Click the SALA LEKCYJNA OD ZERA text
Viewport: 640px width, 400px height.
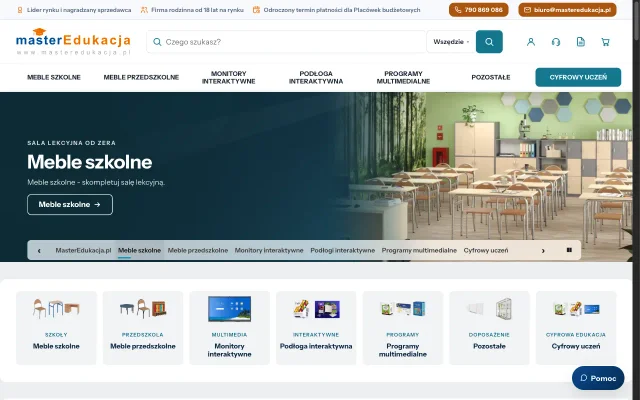(x=71, y=143)
